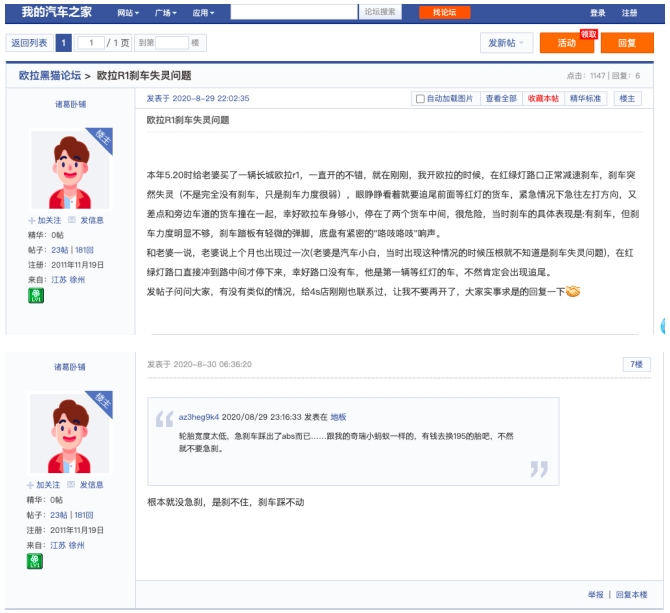The height and width of the screenshot is (613, 670).
Task: Click the current page number input
Action: [91, 43]
